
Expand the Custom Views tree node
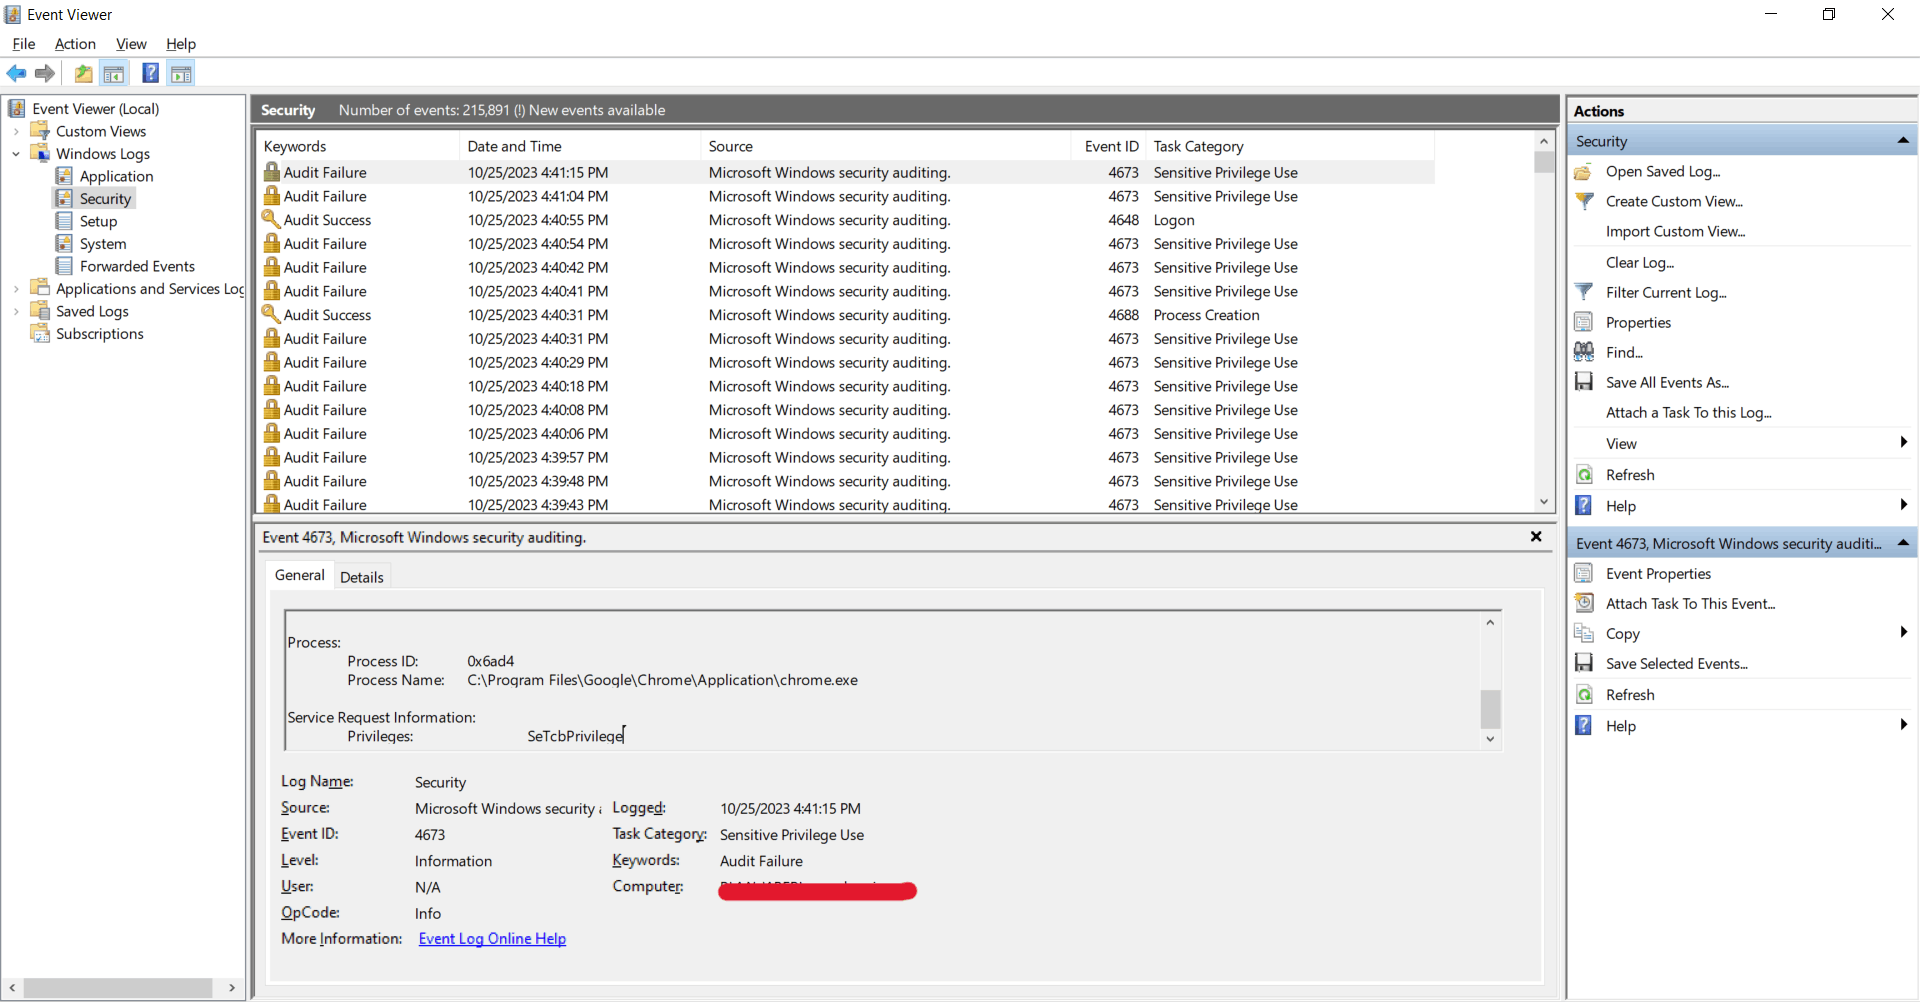coord(16,131)
